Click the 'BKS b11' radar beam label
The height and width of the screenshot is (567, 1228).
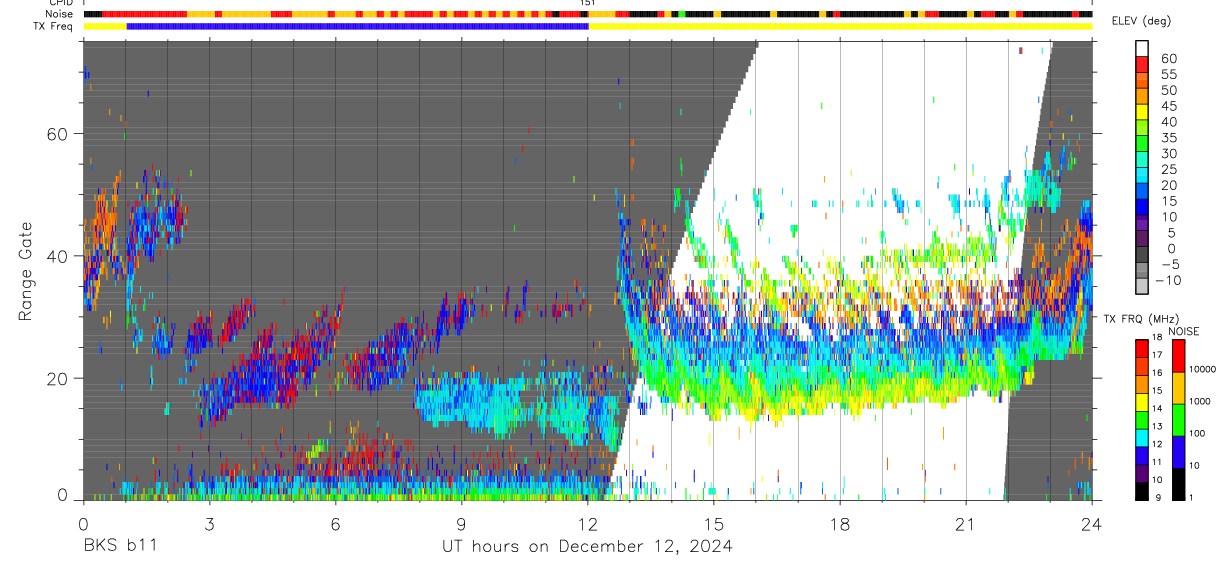tap(119, 547)
